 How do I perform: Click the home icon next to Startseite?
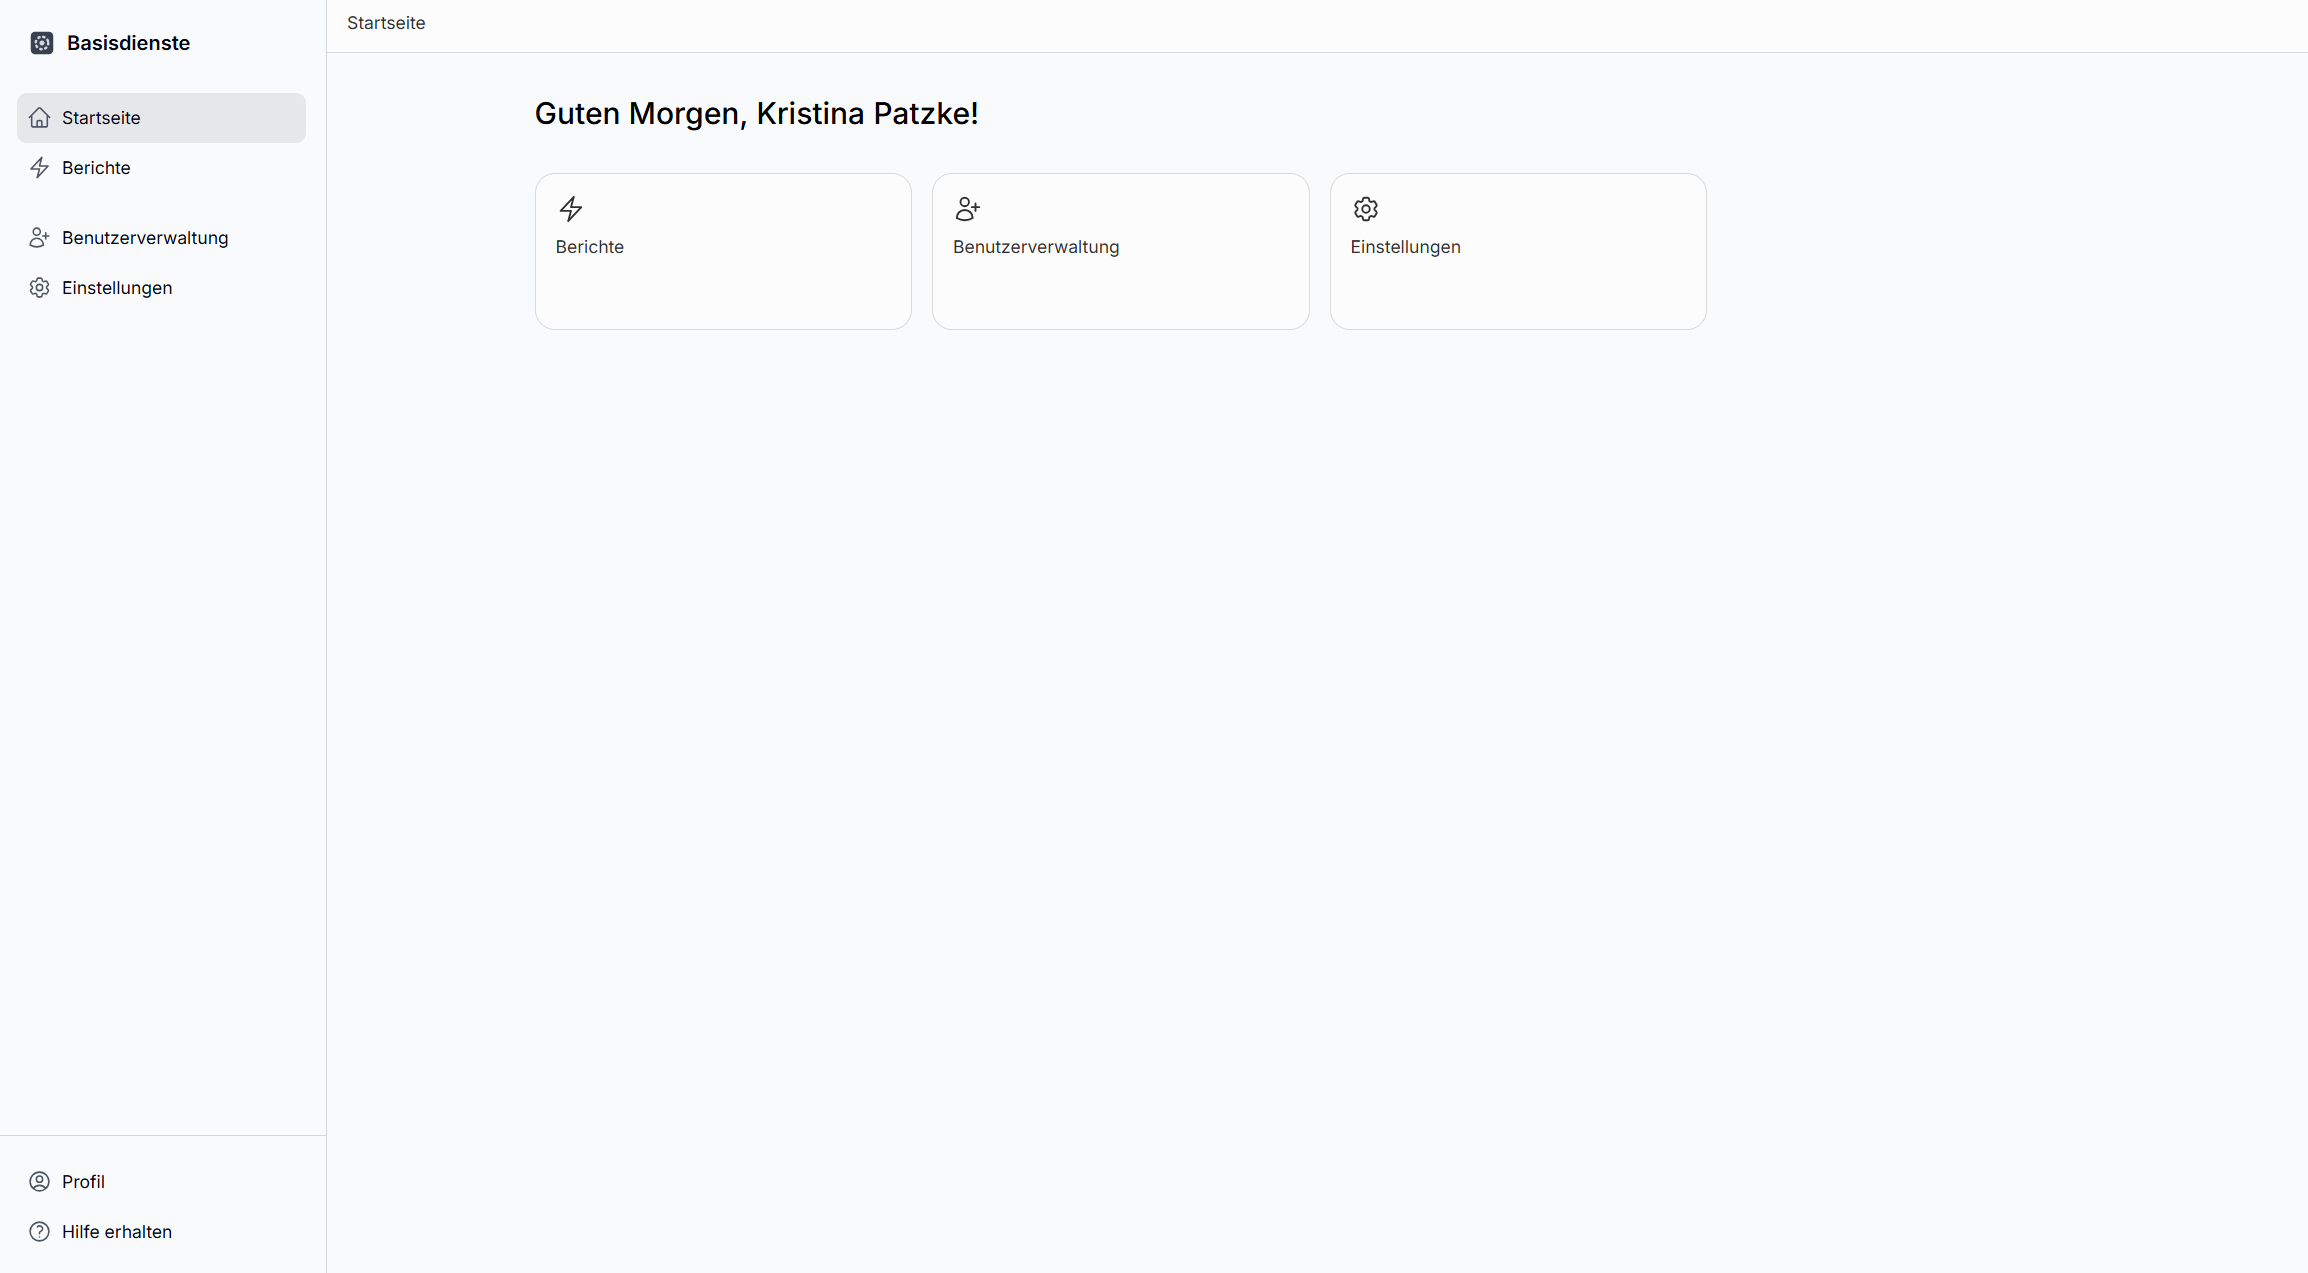(39, 118)
